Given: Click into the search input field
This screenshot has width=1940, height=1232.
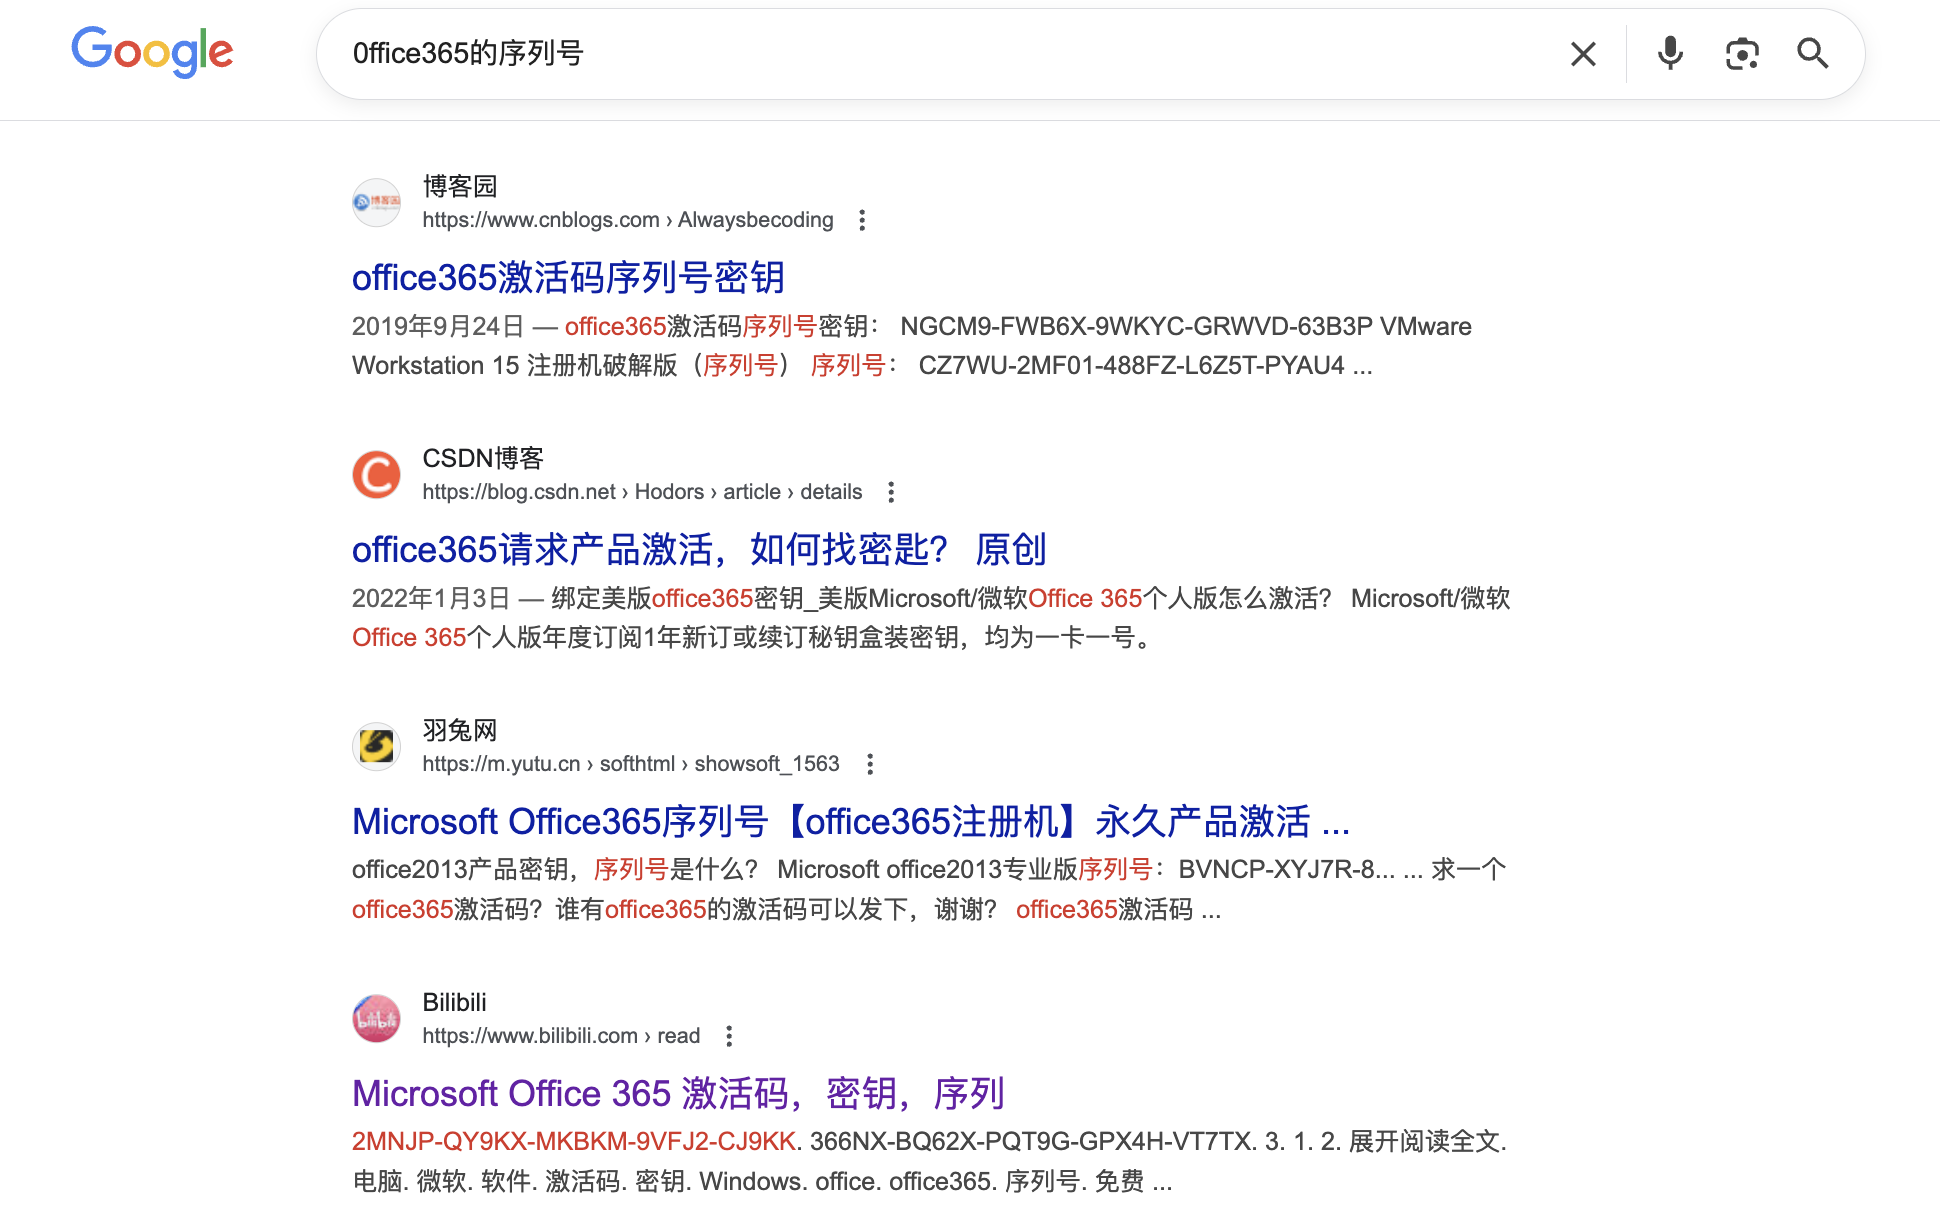Looking at the screenshot, I should click(x=900, y=54).
